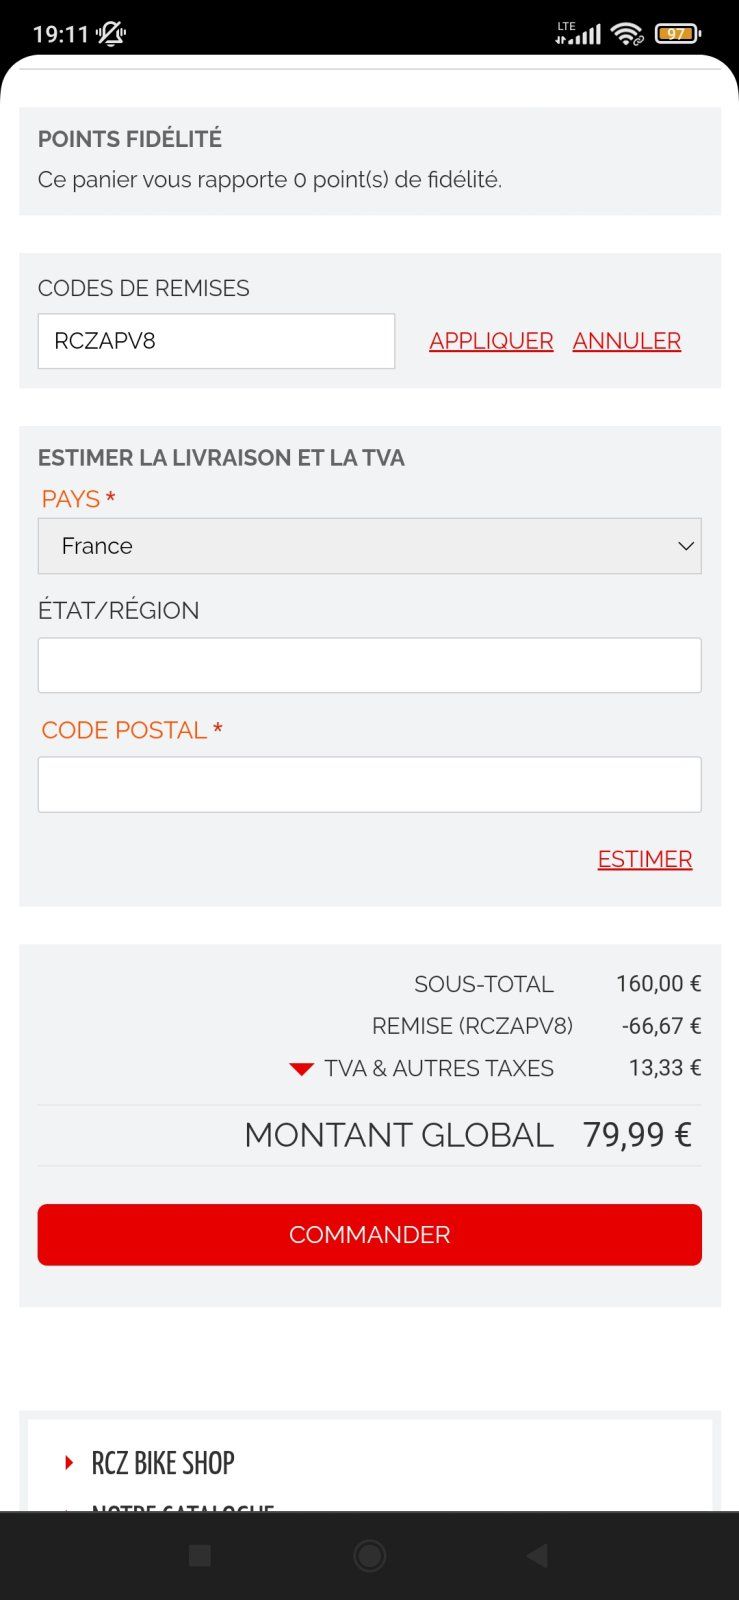Tap the Montant Global 79,99 € total

pos(637,1135)
